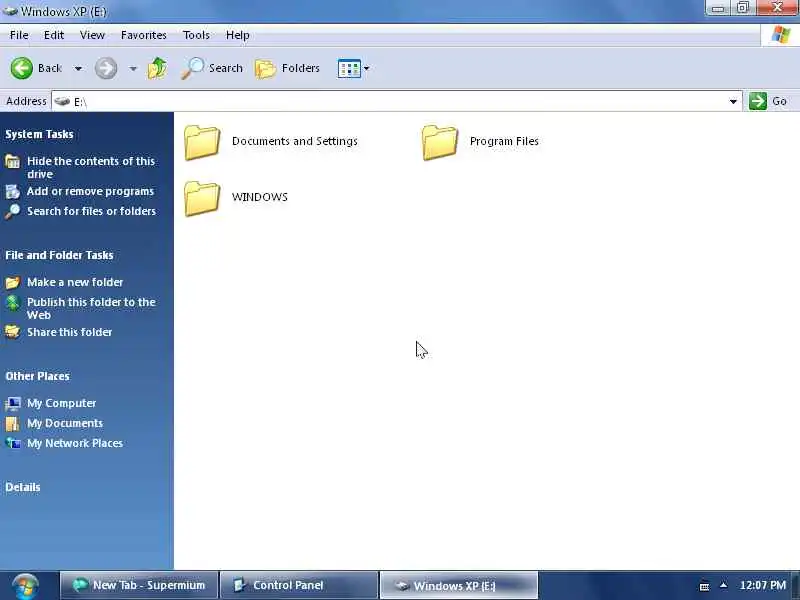The height and width of the screenshot is (600, 800).
Task: Click the Make a new folder icon
Action: [x=13, y=283]
